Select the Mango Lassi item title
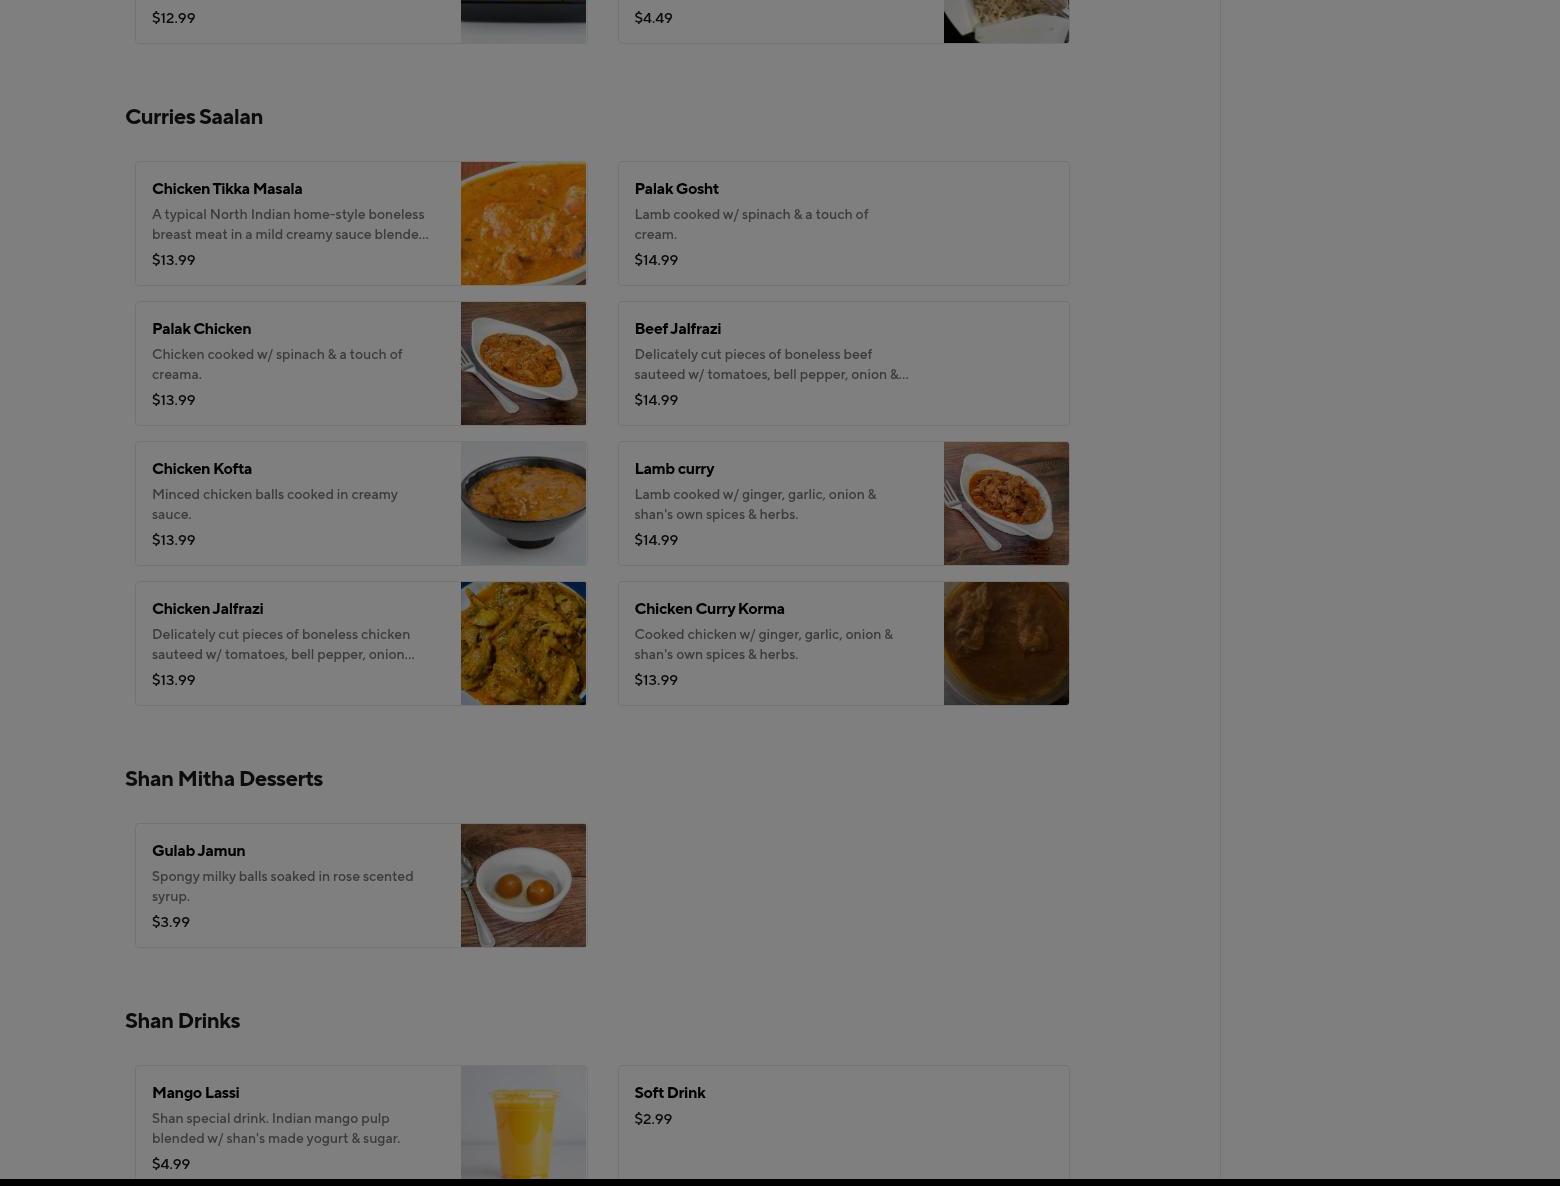Image resolution: width=1560 pixels, height=1186 pixels. tap(195, 1092)
